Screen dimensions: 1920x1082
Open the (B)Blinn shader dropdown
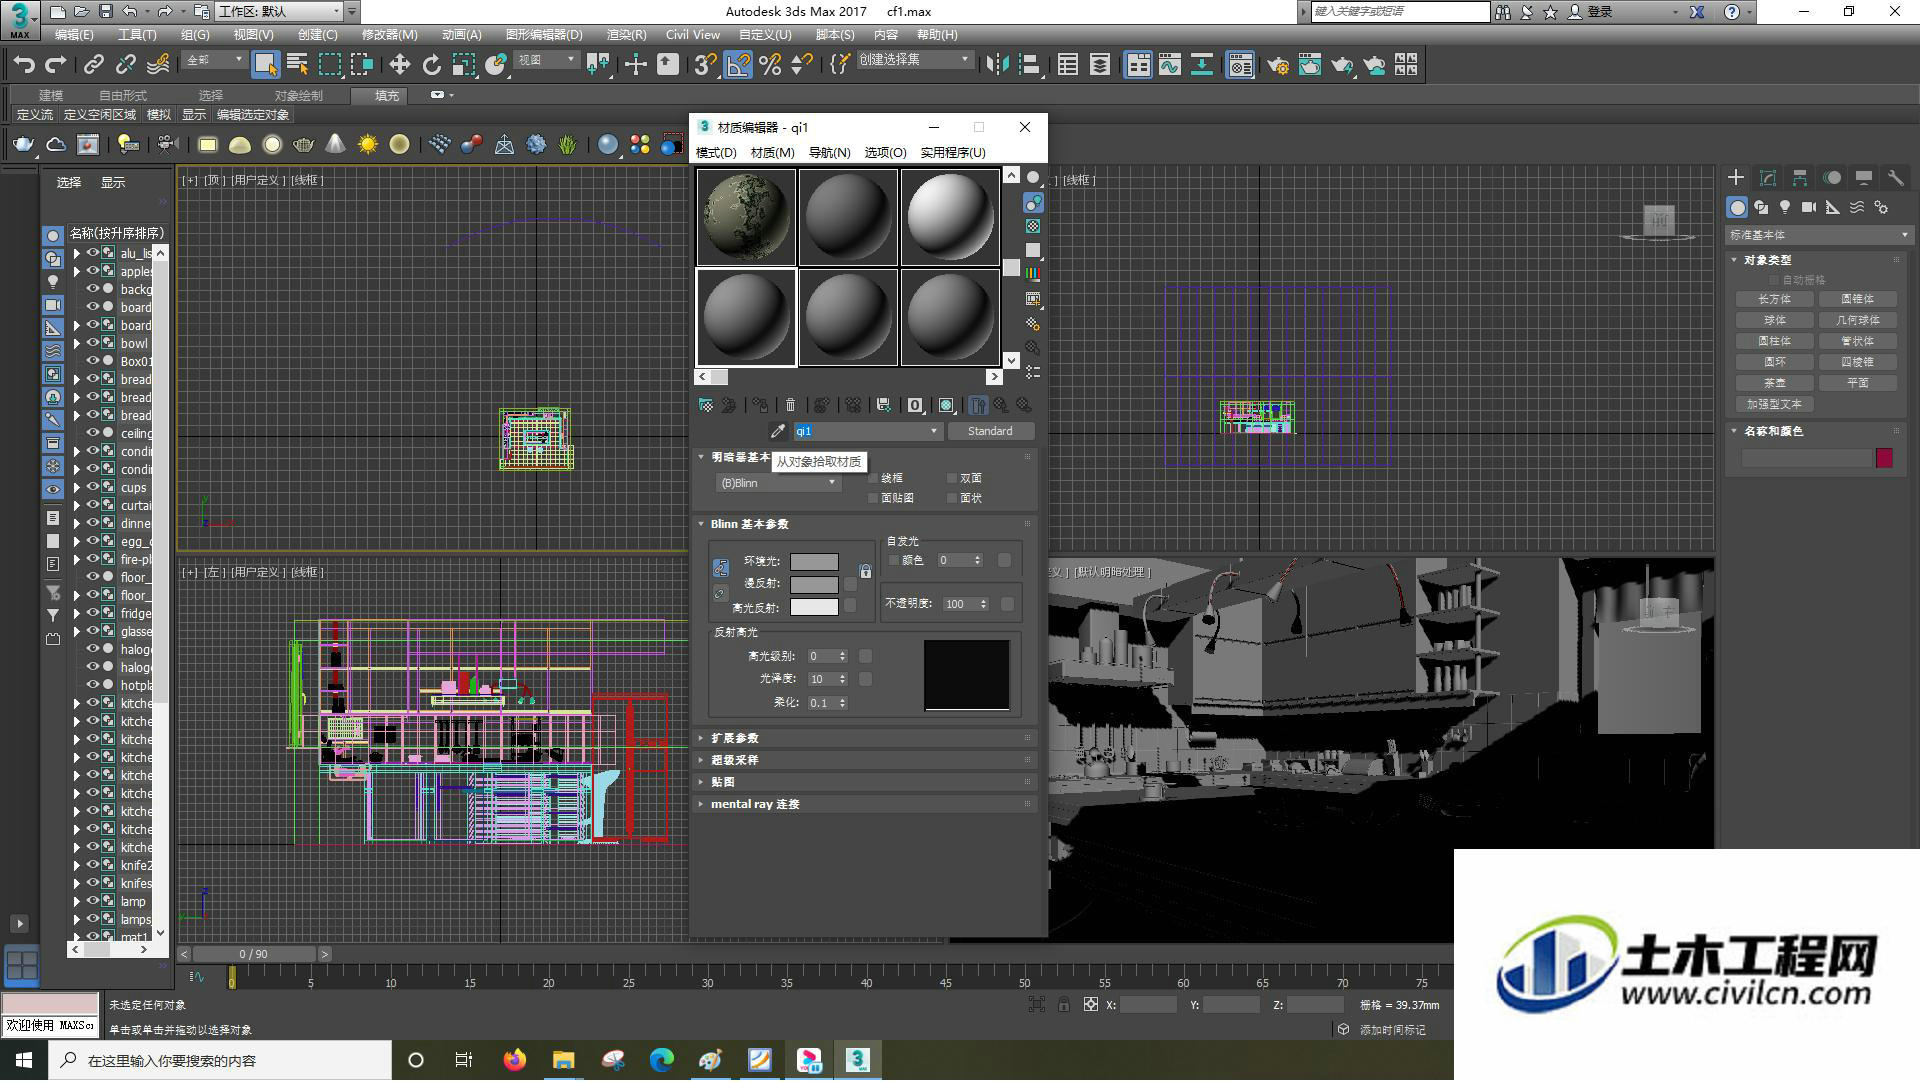point(777,483)
